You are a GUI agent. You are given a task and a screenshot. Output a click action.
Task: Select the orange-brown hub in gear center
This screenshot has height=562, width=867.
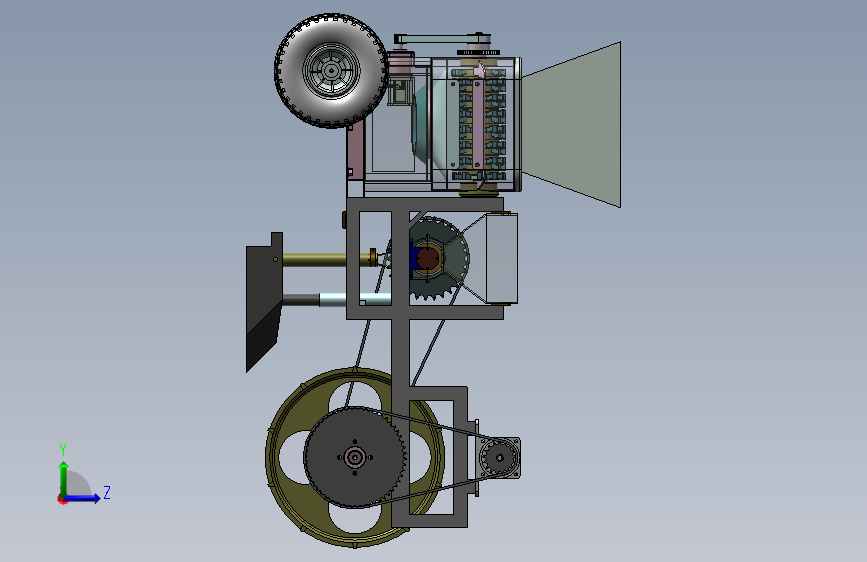(x=428, y=259)
